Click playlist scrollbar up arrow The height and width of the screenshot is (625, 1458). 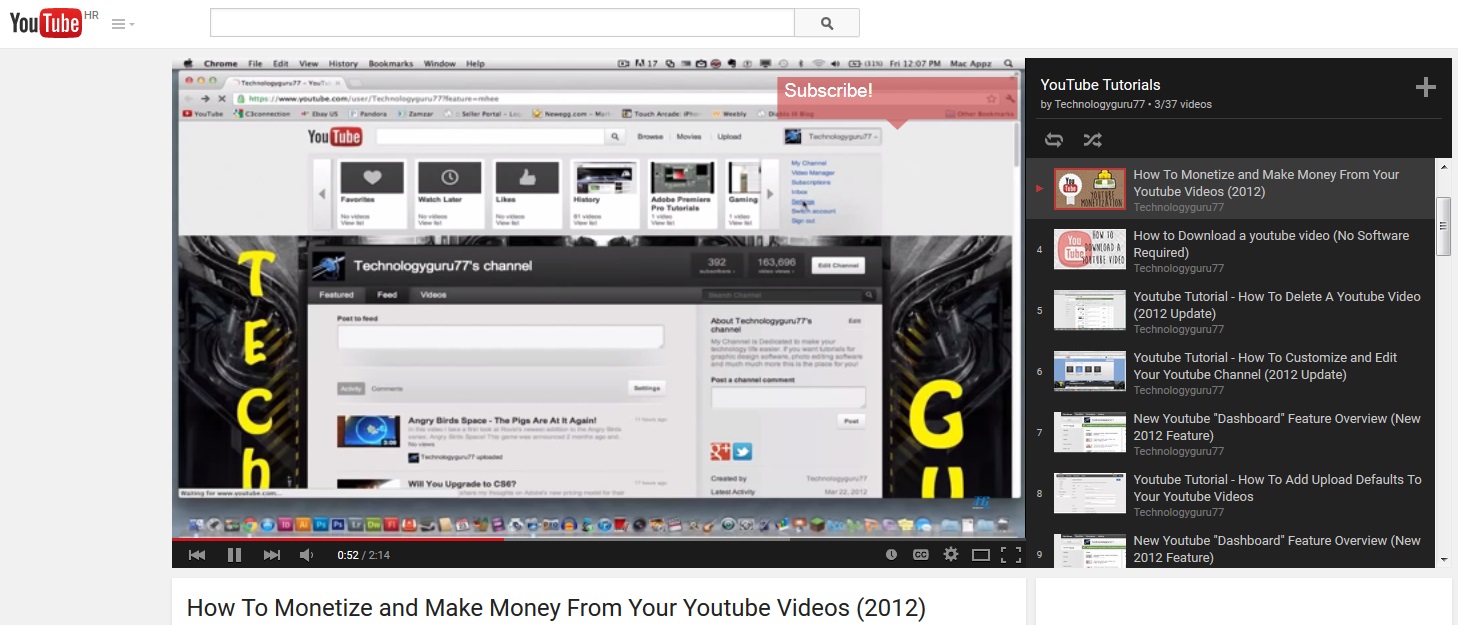pyautogui.click(x=1443, y=166)
